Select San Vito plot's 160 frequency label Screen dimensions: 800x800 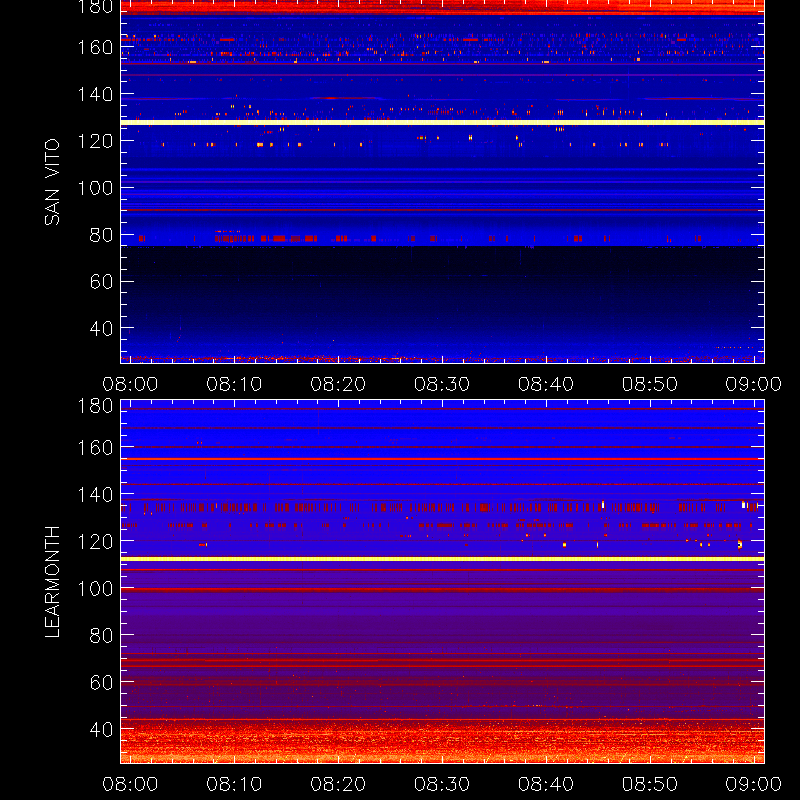(x=95, y=47)
